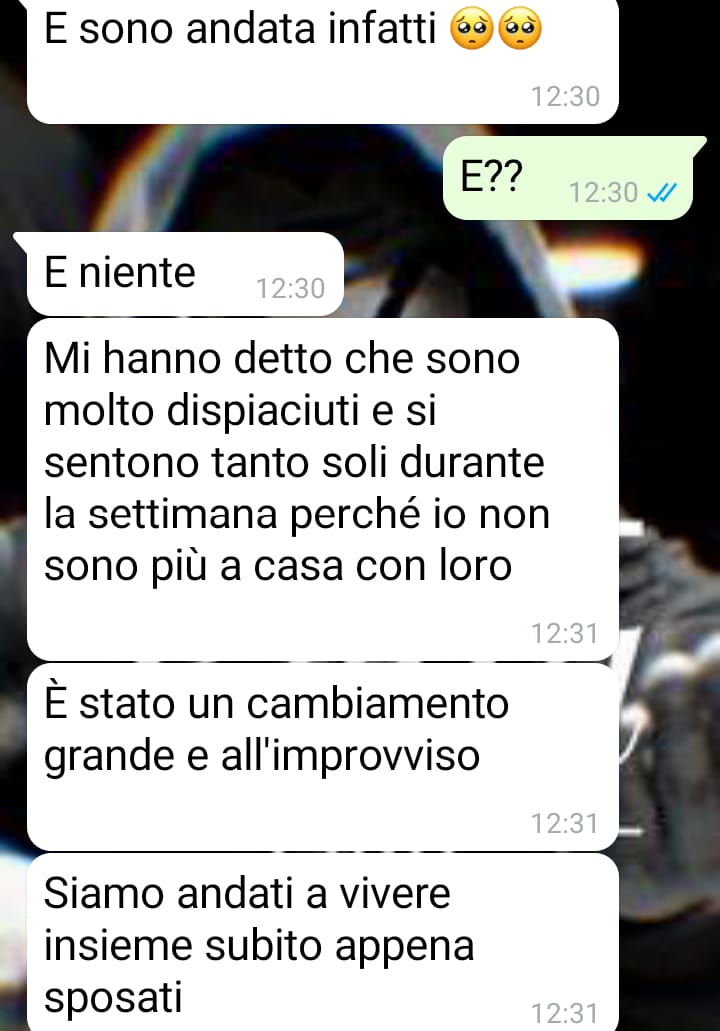
Task: Click the word "settimana" in the long message
Action: (183, 514)
